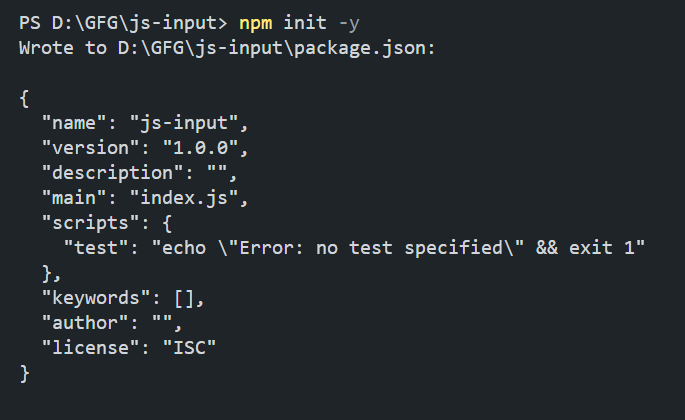This screenshot has width=685, height=420.
Task: Click the "version" key
Action: (x=91, y=147)
